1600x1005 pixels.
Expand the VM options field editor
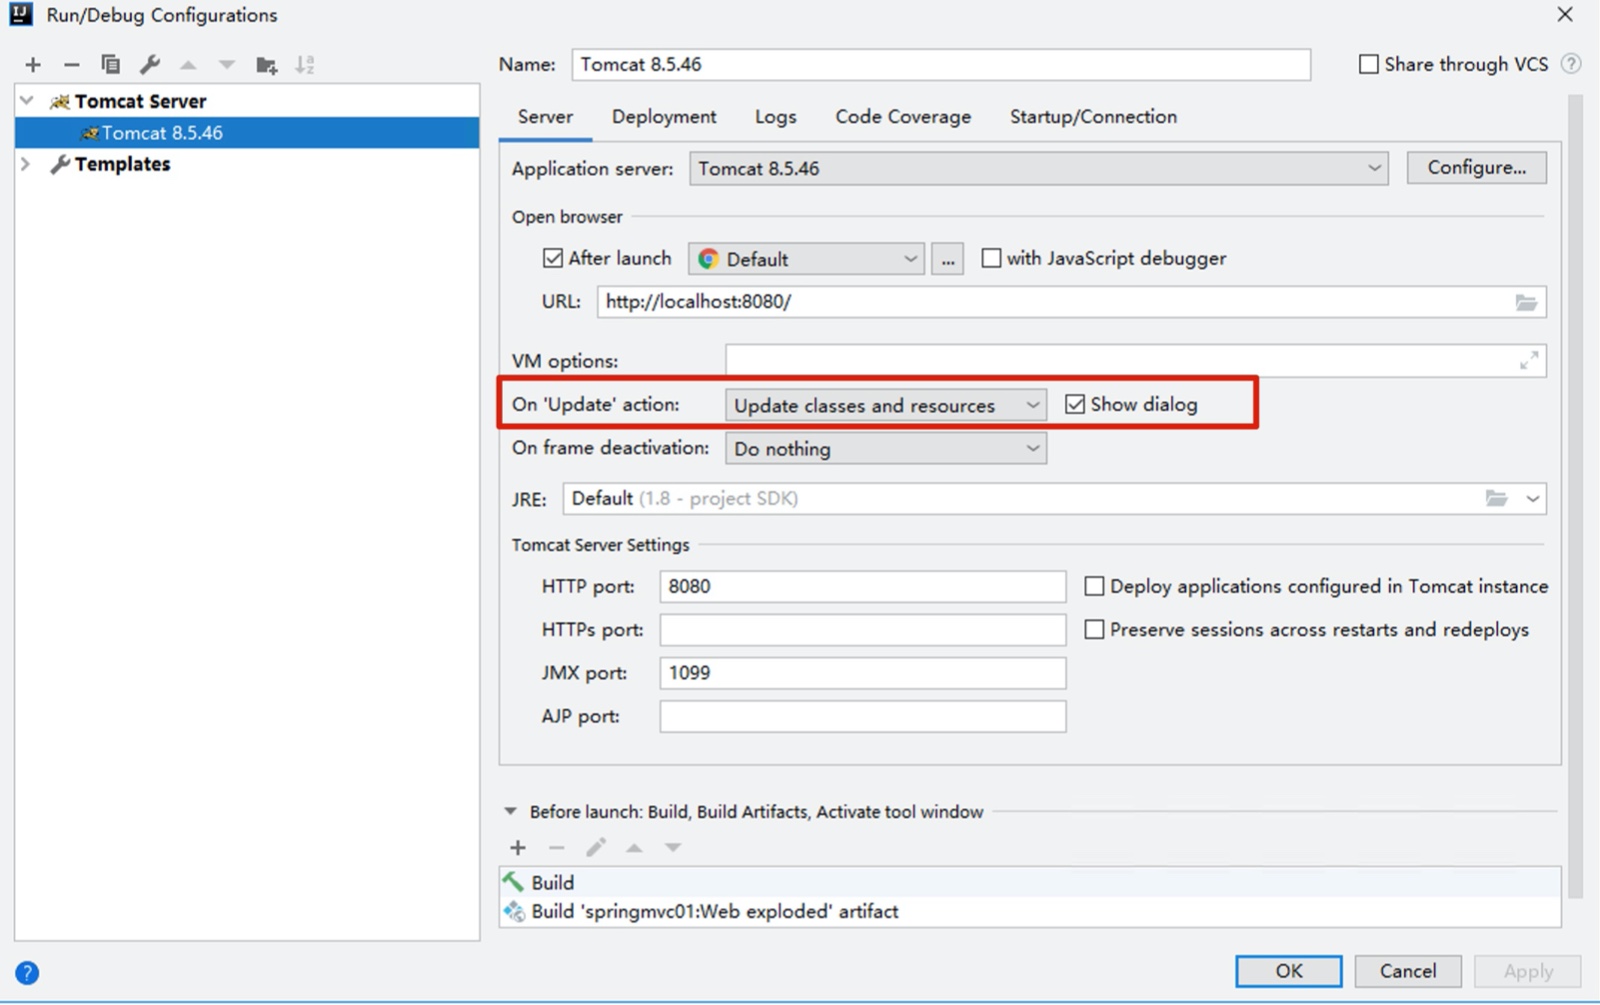1529,361
